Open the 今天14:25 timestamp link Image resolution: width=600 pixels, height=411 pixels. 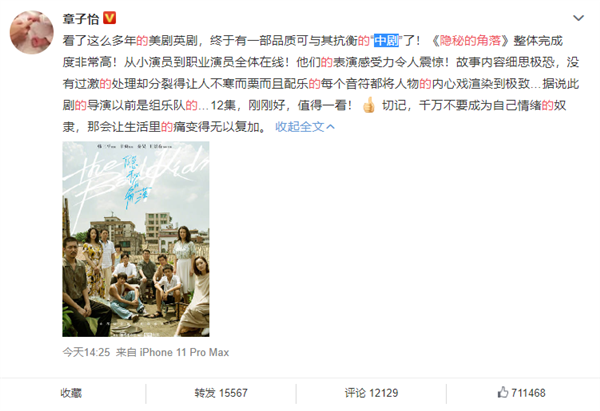(x=86, y=352)
